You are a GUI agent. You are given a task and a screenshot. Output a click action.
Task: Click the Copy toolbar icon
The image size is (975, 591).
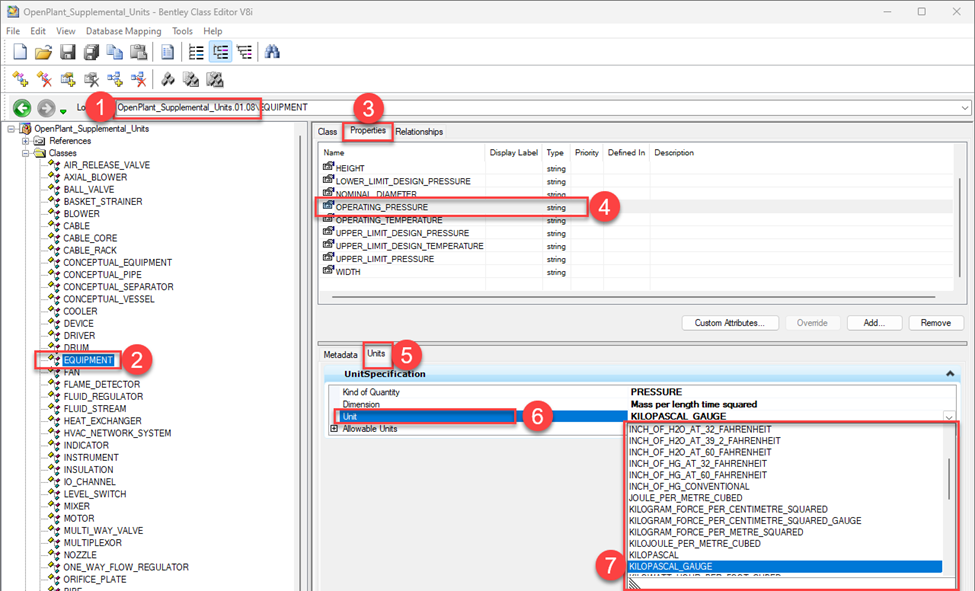114,52
